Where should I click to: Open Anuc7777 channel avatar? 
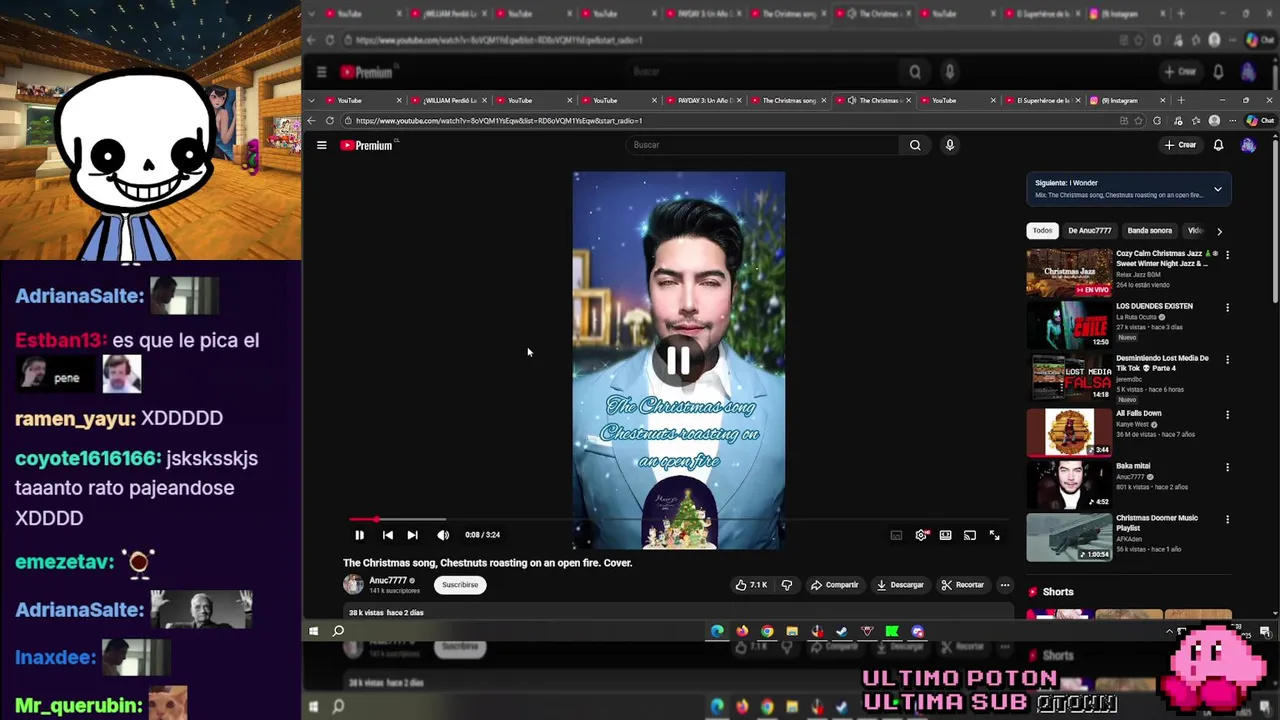(353, 585)
